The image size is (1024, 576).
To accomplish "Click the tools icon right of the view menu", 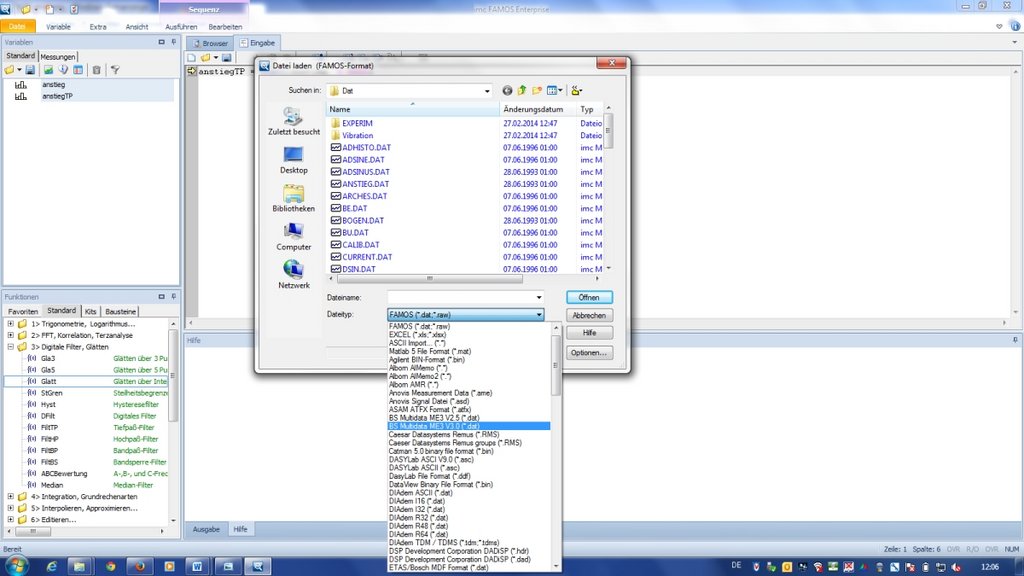I will (x=576, y=91).
